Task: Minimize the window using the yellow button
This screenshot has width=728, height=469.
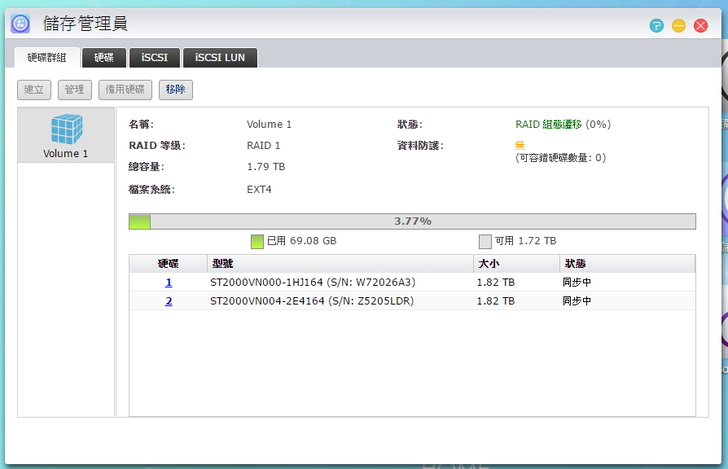Action: 678,26
